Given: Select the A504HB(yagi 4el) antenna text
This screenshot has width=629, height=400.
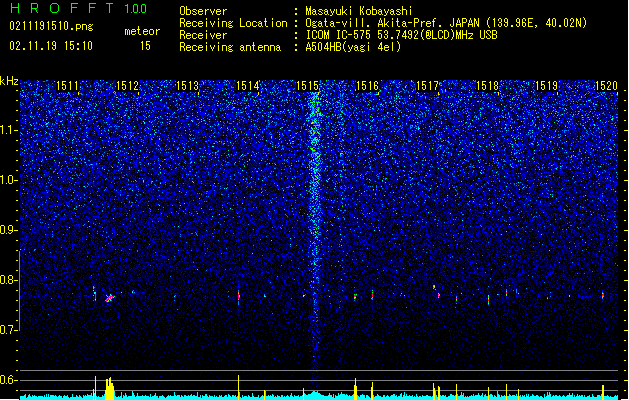Looking at the screenshot, I should click(x=353, y=47).
